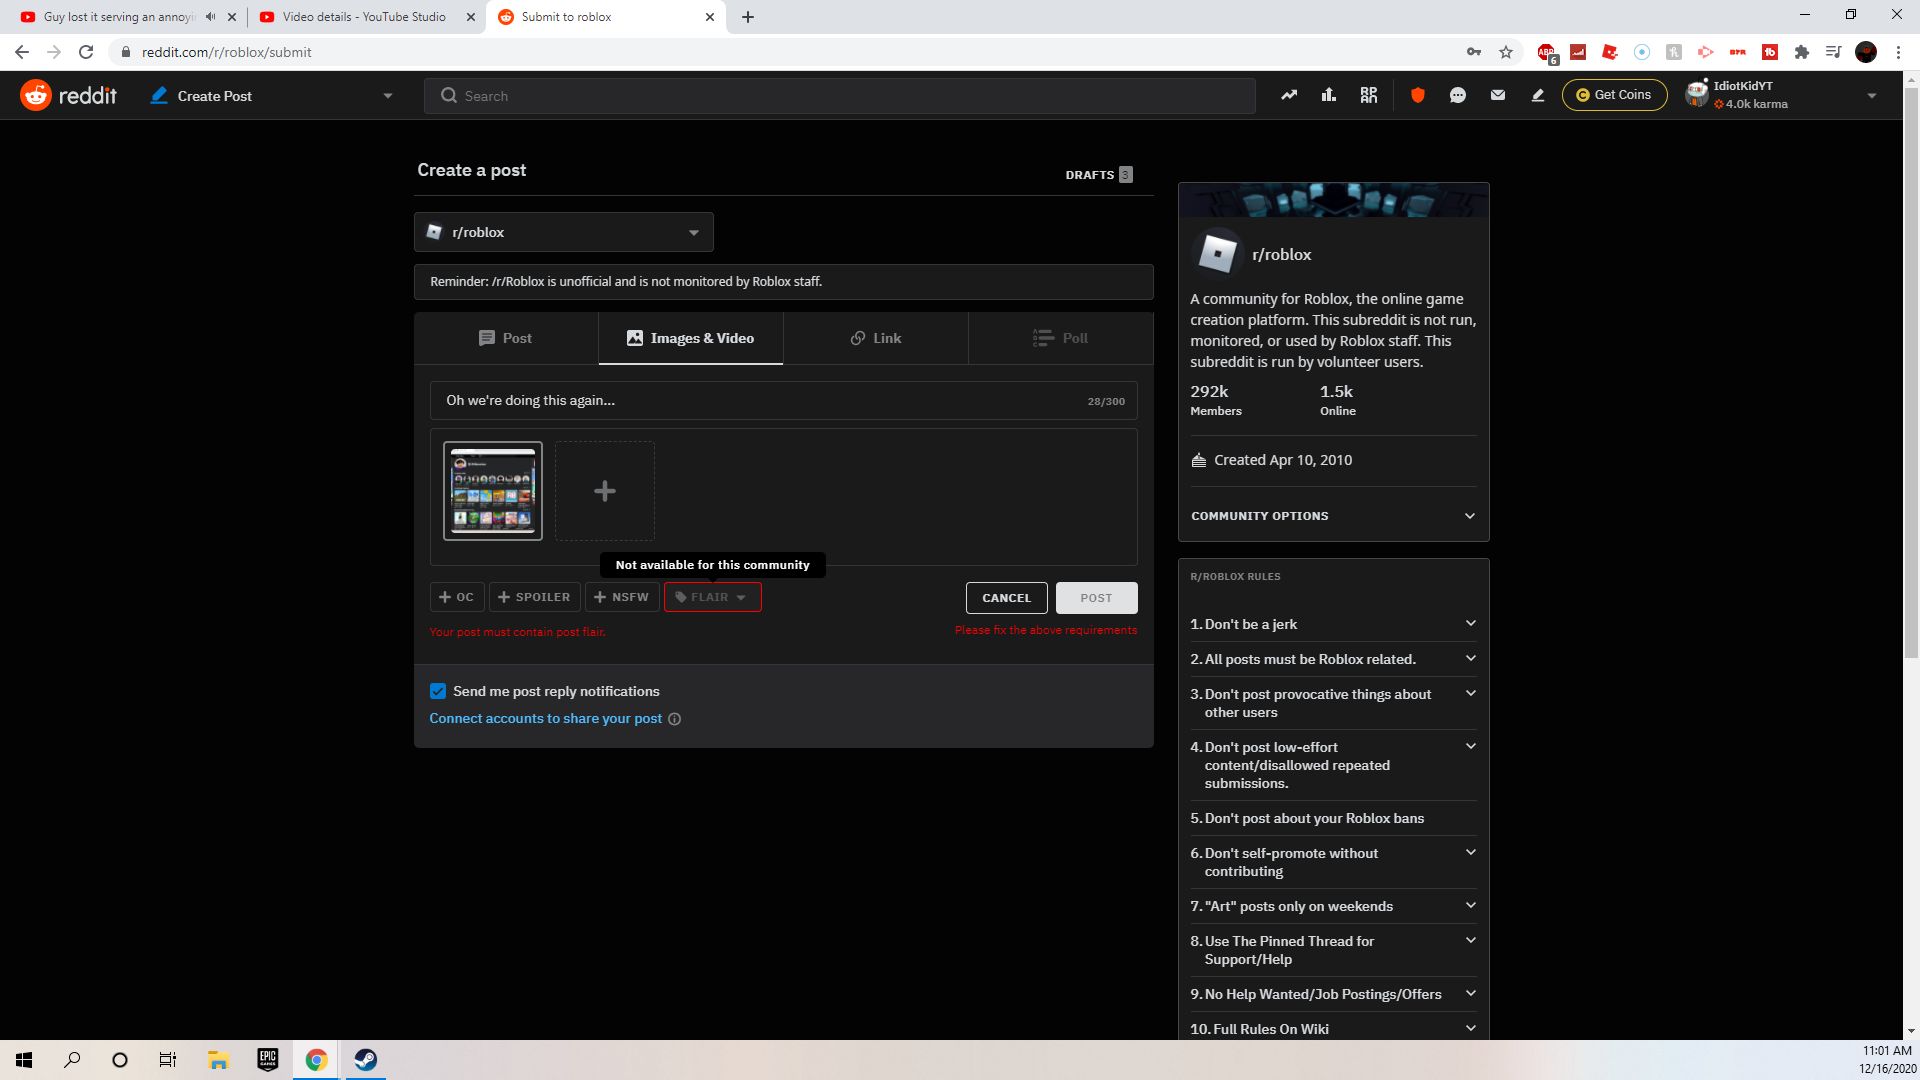Uncheck Send me post reply notifications
This screenshot has height=1080, width=1920.
pos(438,691)
